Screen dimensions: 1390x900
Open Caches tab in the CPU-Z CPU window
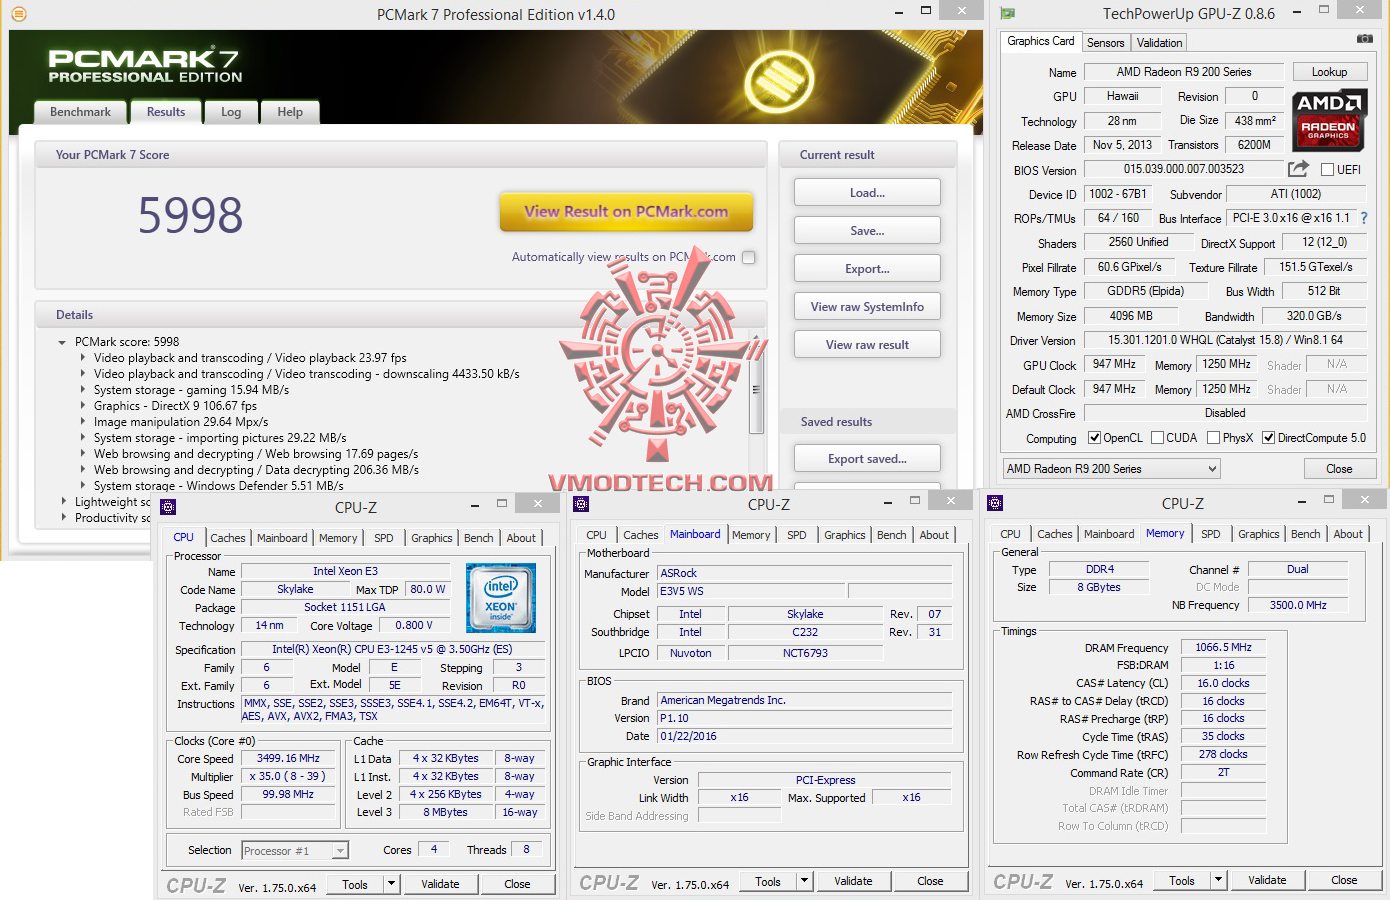click(228, 538)
